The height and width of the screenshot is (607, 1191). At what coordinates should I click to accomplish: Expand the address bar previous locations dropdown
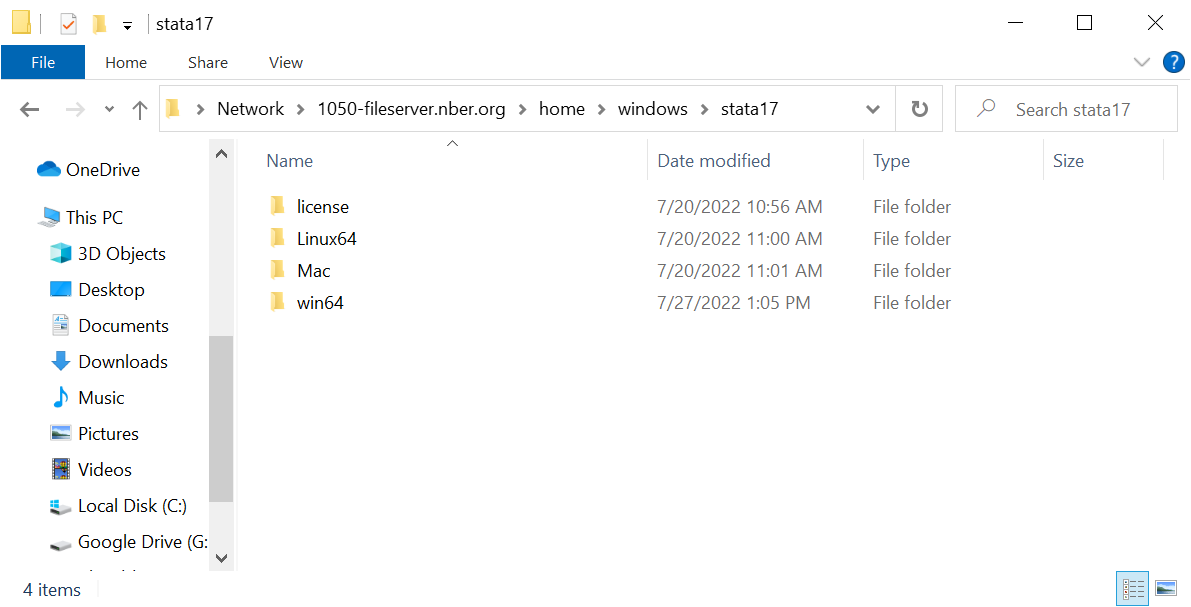coord(872,110)
